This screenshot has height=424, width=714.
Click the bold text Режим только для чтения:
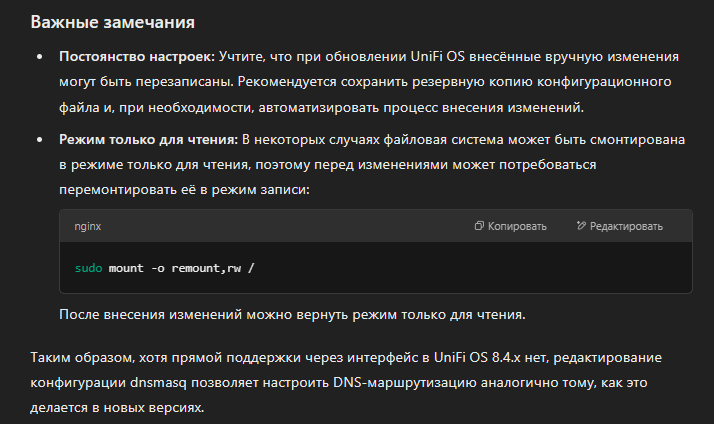coord(148,139)
